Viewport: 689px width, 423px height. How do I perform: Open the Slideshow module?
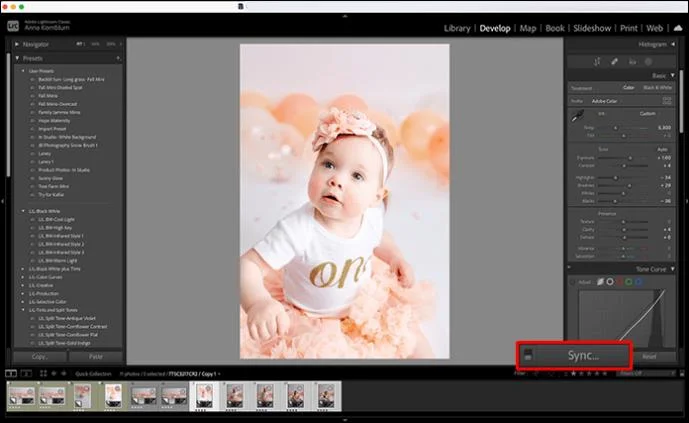click(588, 28)
